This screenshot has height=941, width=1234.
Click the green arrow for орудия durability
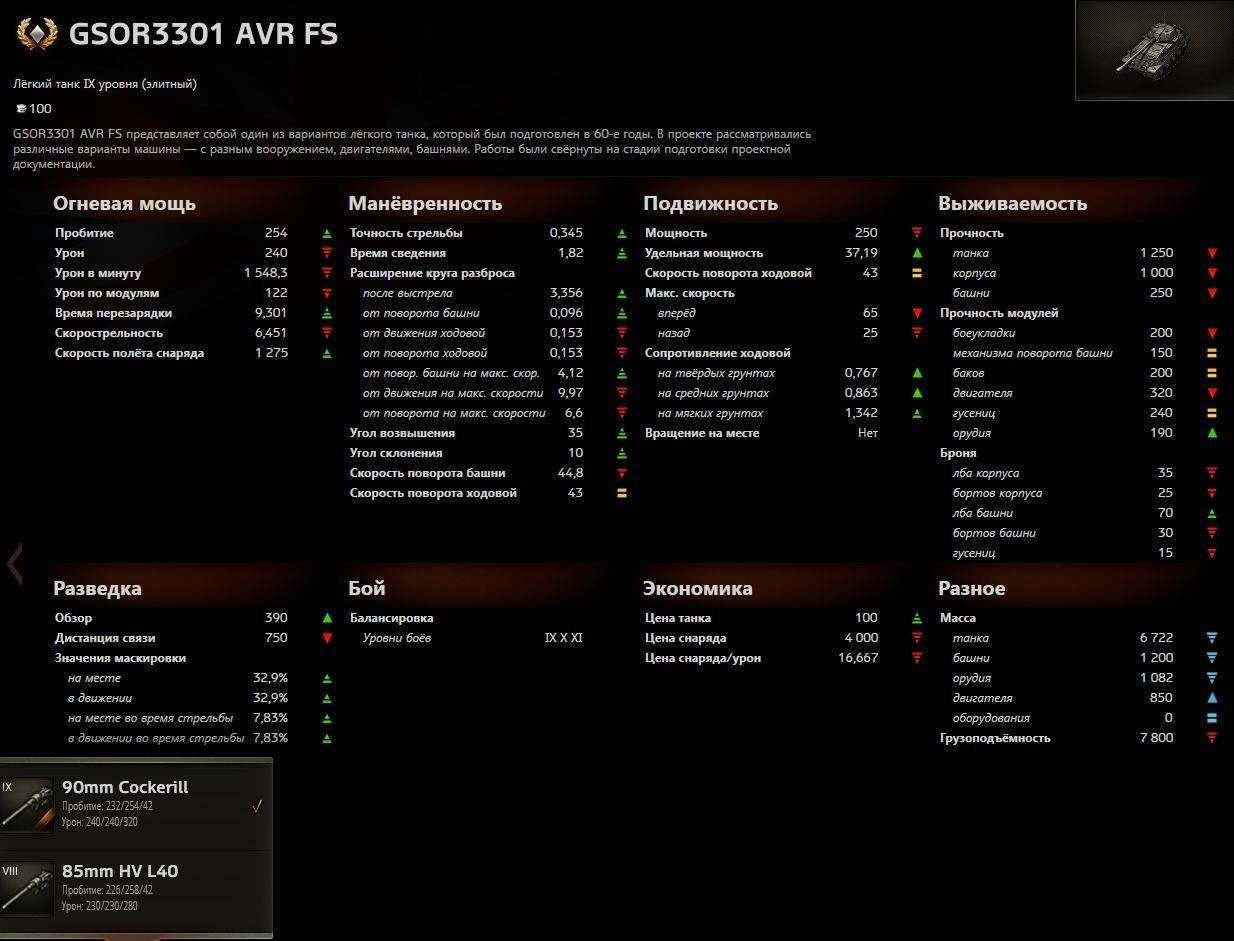(x=1212, y=433)
